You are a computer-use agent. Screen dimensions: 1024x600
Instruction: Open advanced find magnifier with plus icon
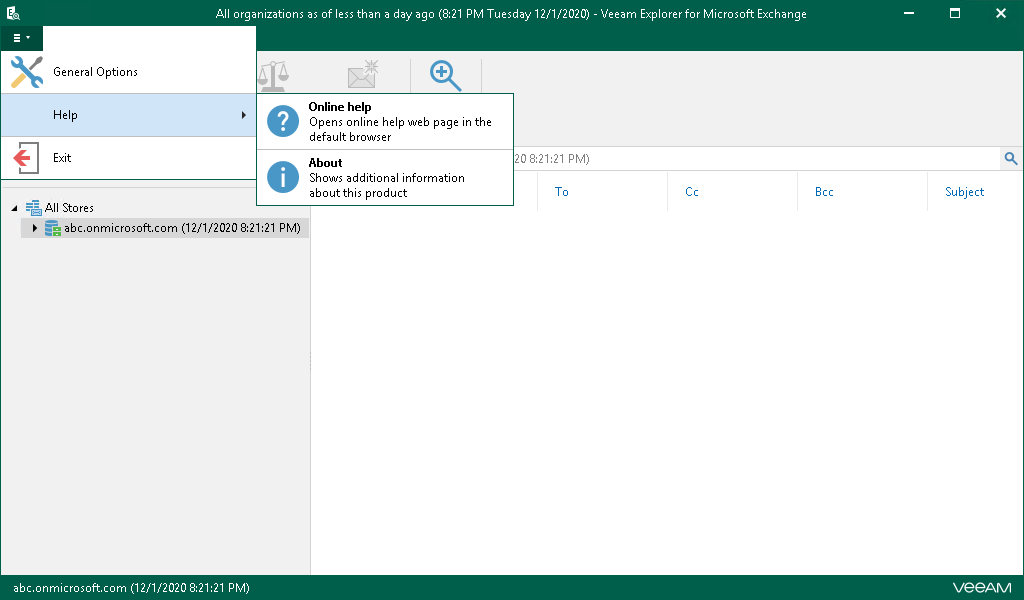click(445, 76)
